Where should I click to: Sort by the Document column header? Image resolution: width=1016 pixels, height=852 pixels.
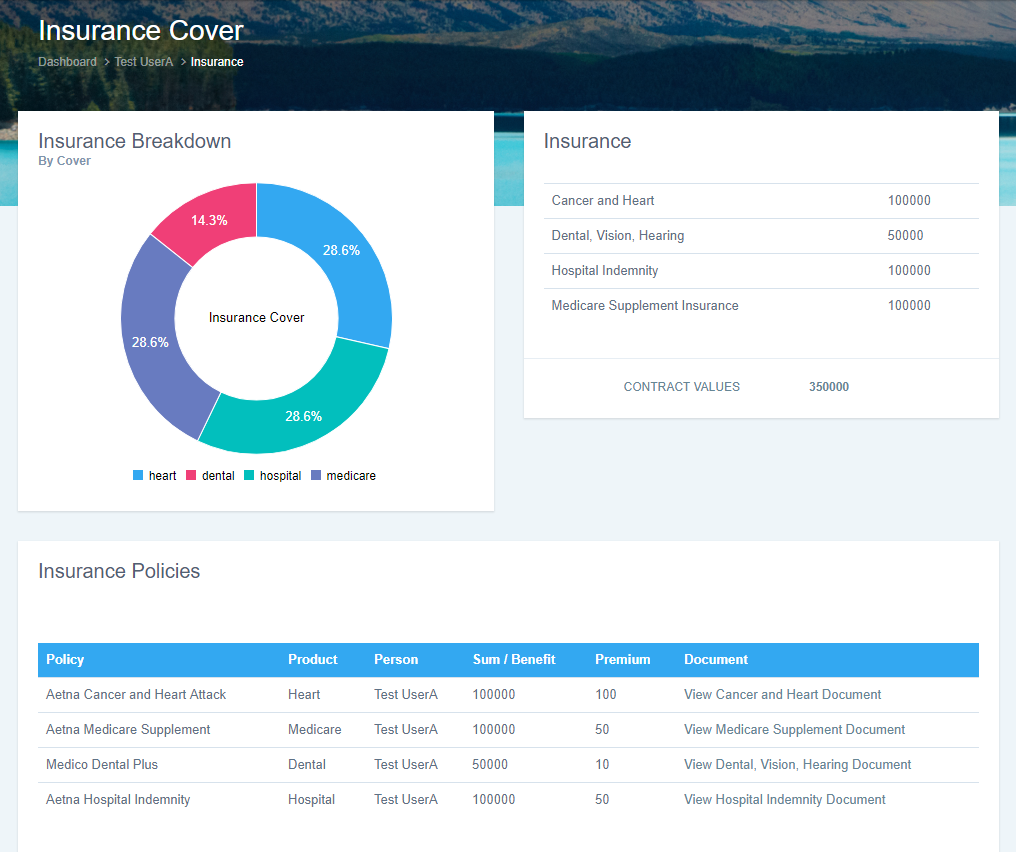coord(716,660)
